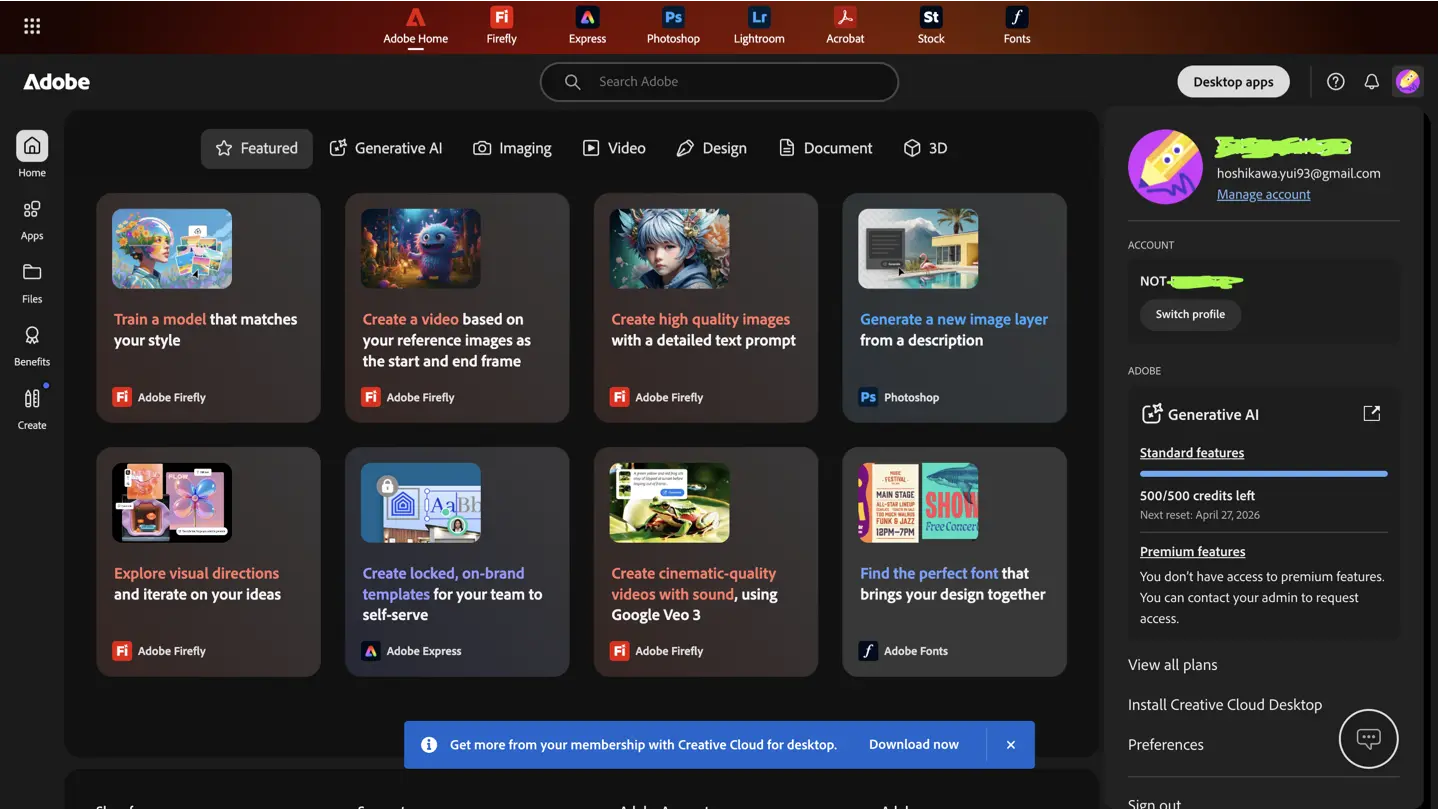Launch Firefly from the top app bar
This screenshot has width=1439, height=809.
tap(501, 26)
